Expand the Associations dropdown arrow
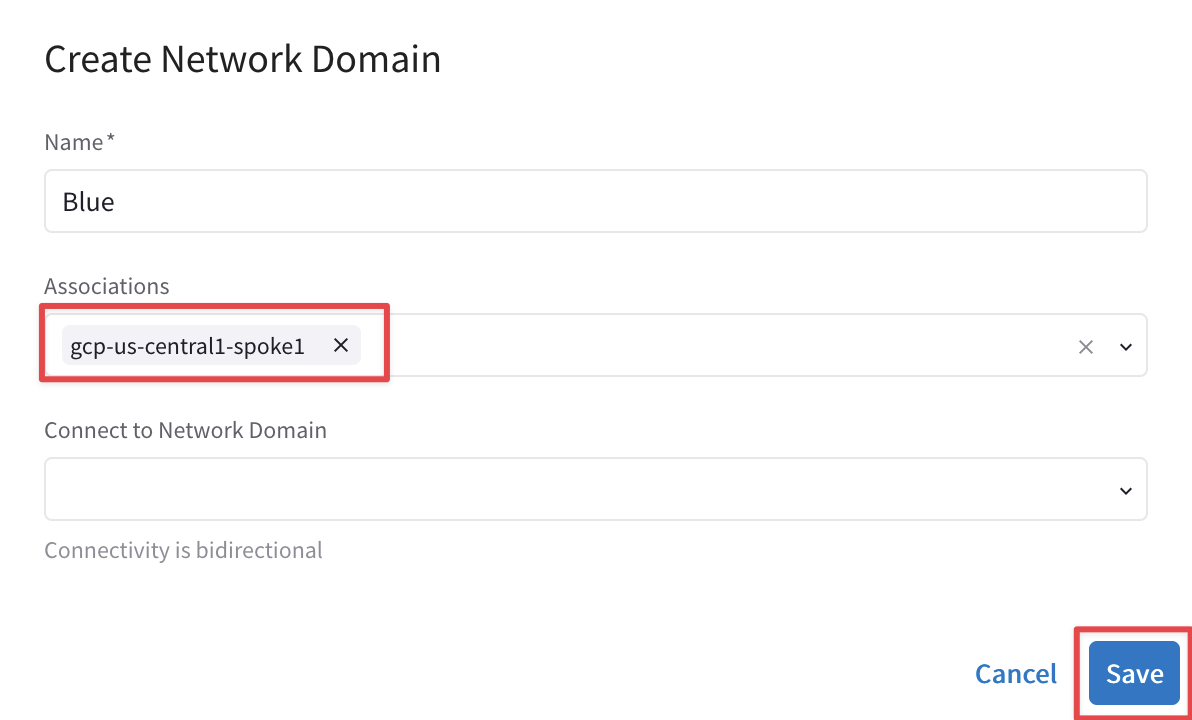 [x=1126, y=347]
